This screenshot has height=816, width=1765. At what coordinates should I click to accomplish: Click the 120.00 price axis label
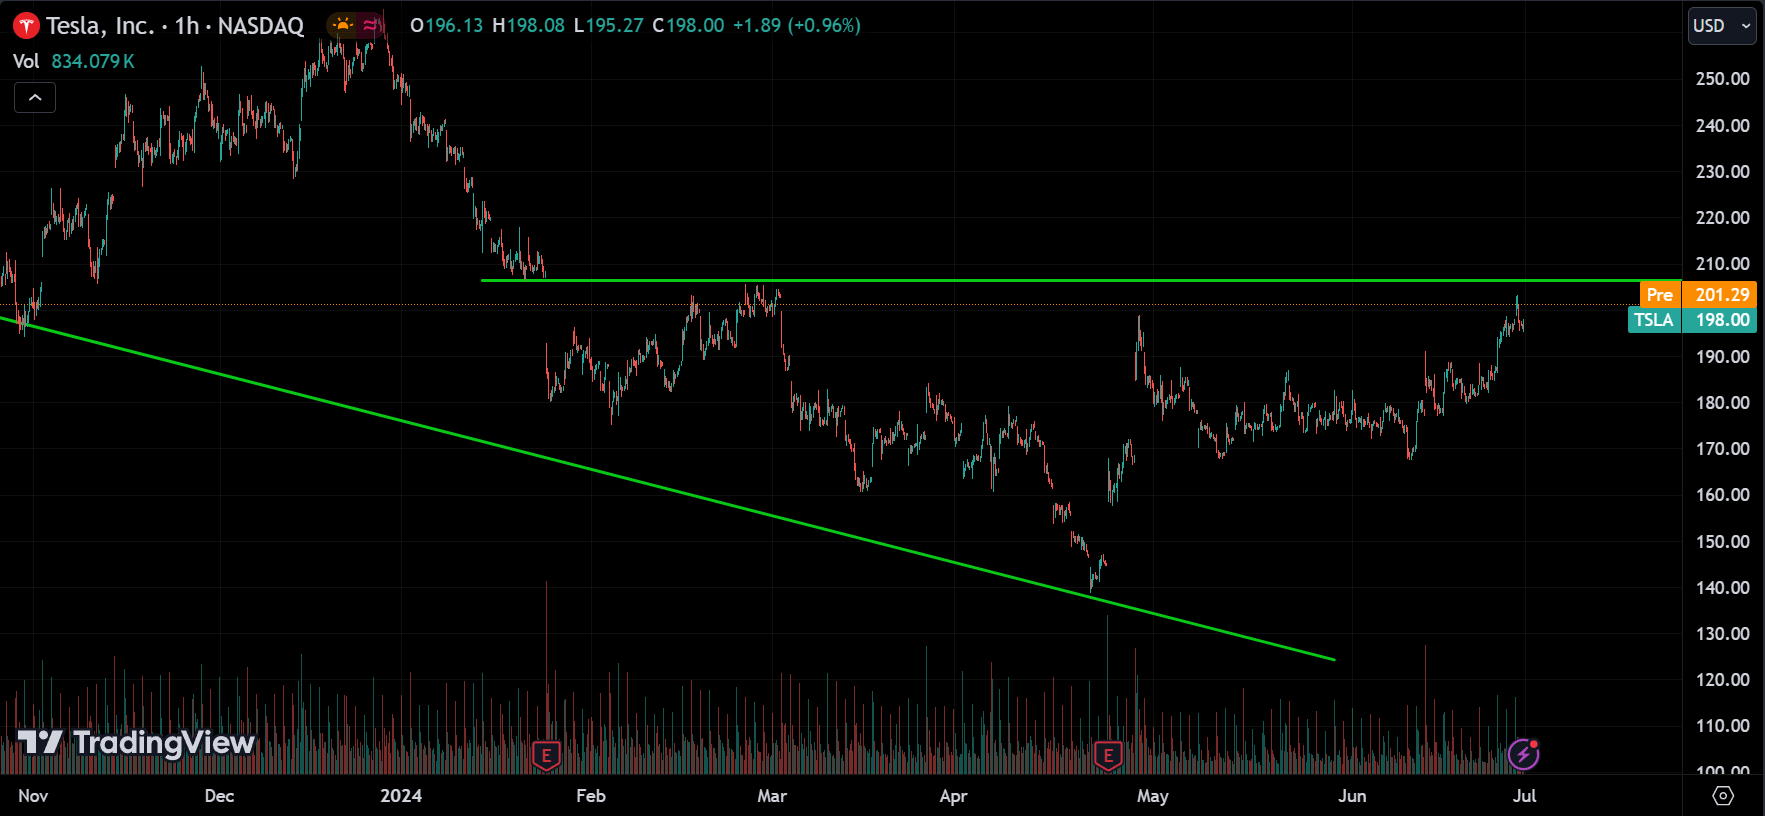pyautogui.click(x=1722, y=679)
